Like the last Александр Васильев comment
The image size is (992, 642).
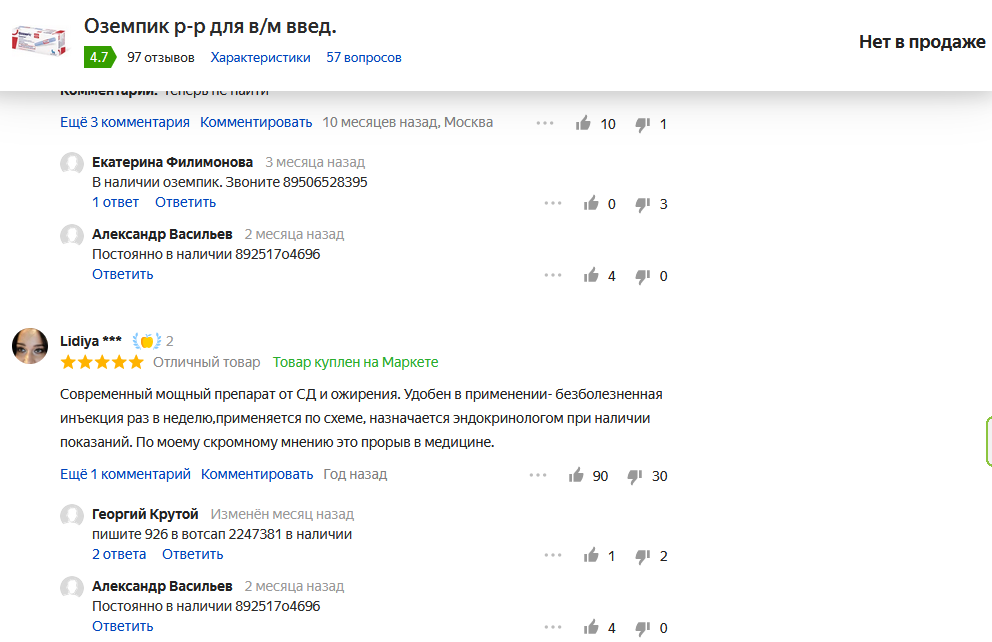click(x=591, y=627)
